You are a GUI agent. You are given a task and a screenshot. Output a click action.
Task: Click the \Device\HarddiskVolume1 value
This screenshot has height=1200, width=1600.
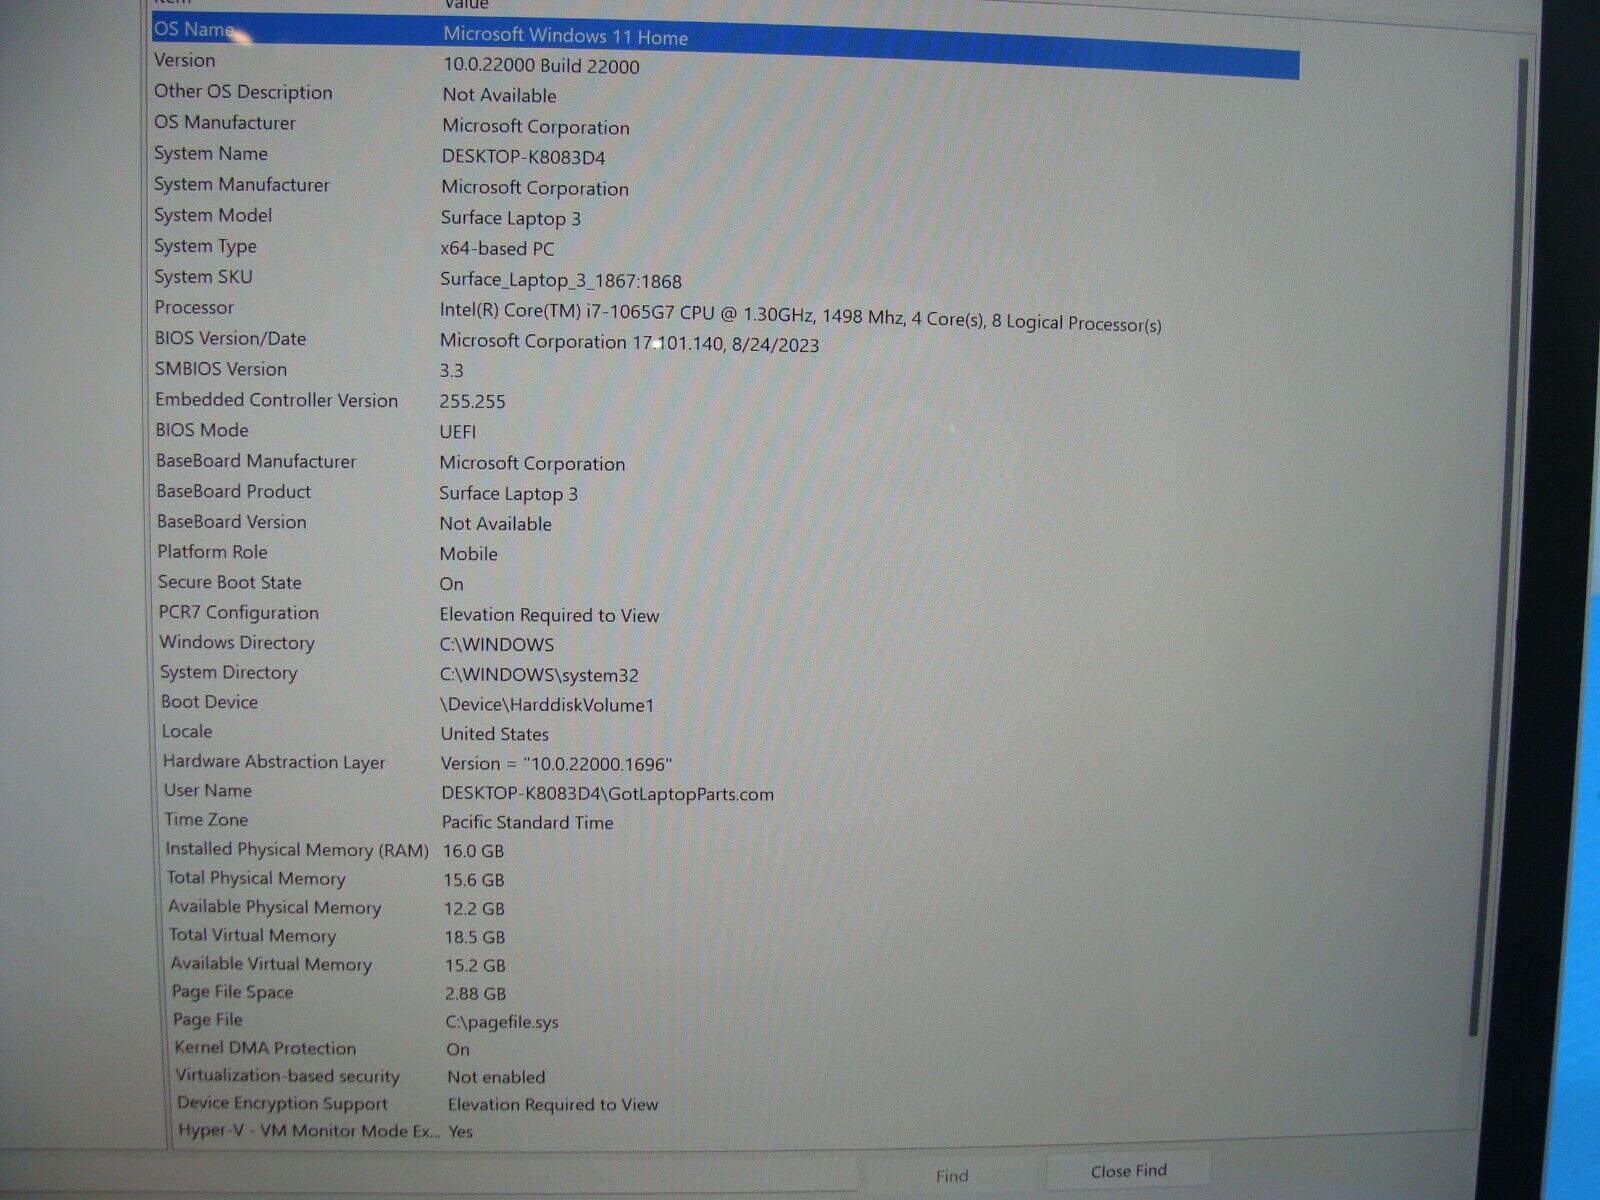(x=547, y=705)
